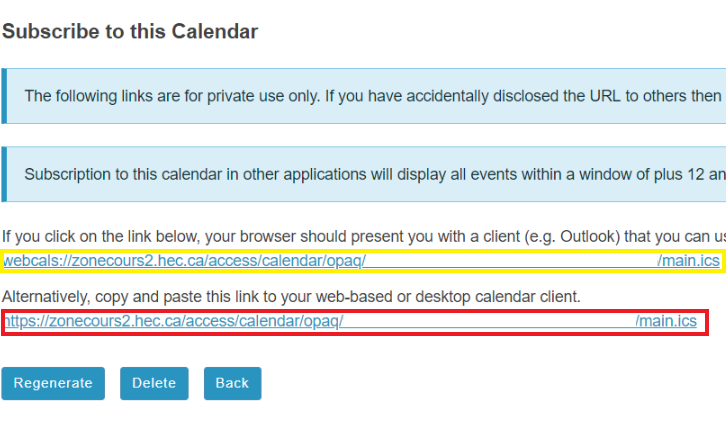Viewport: 726px width, 447px height.
Task: Click the sentence mentioning Outlook client
Action: point(364,237)
